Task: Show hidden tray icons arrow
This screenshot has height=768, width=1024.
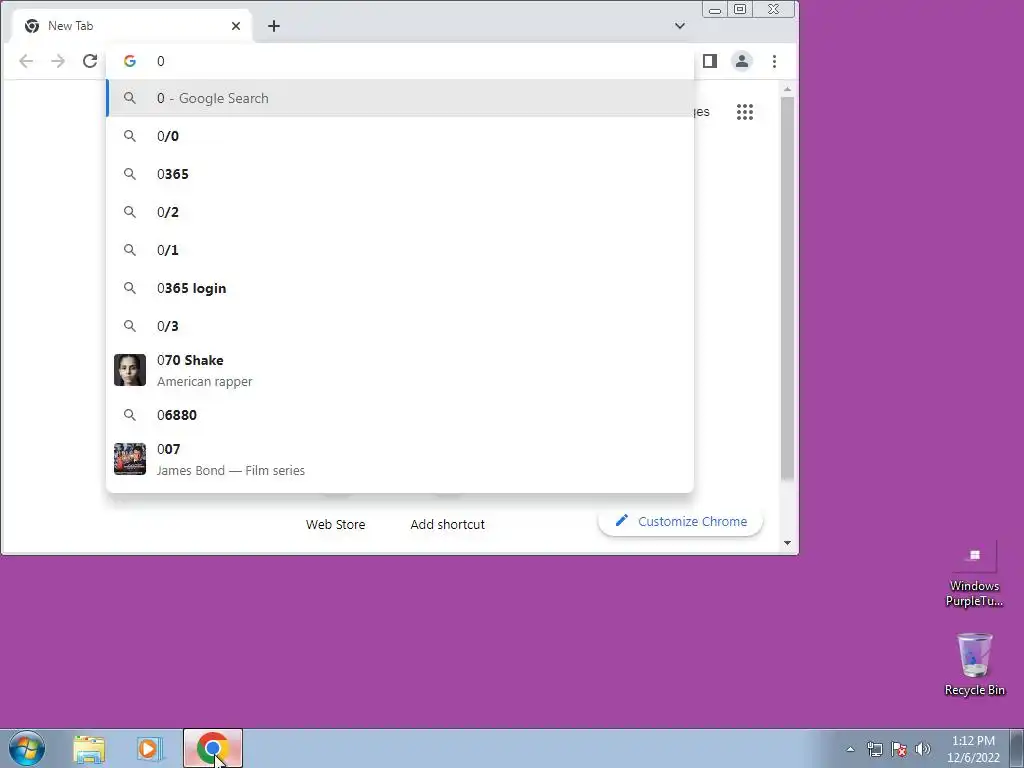Action: click(850, 749)
